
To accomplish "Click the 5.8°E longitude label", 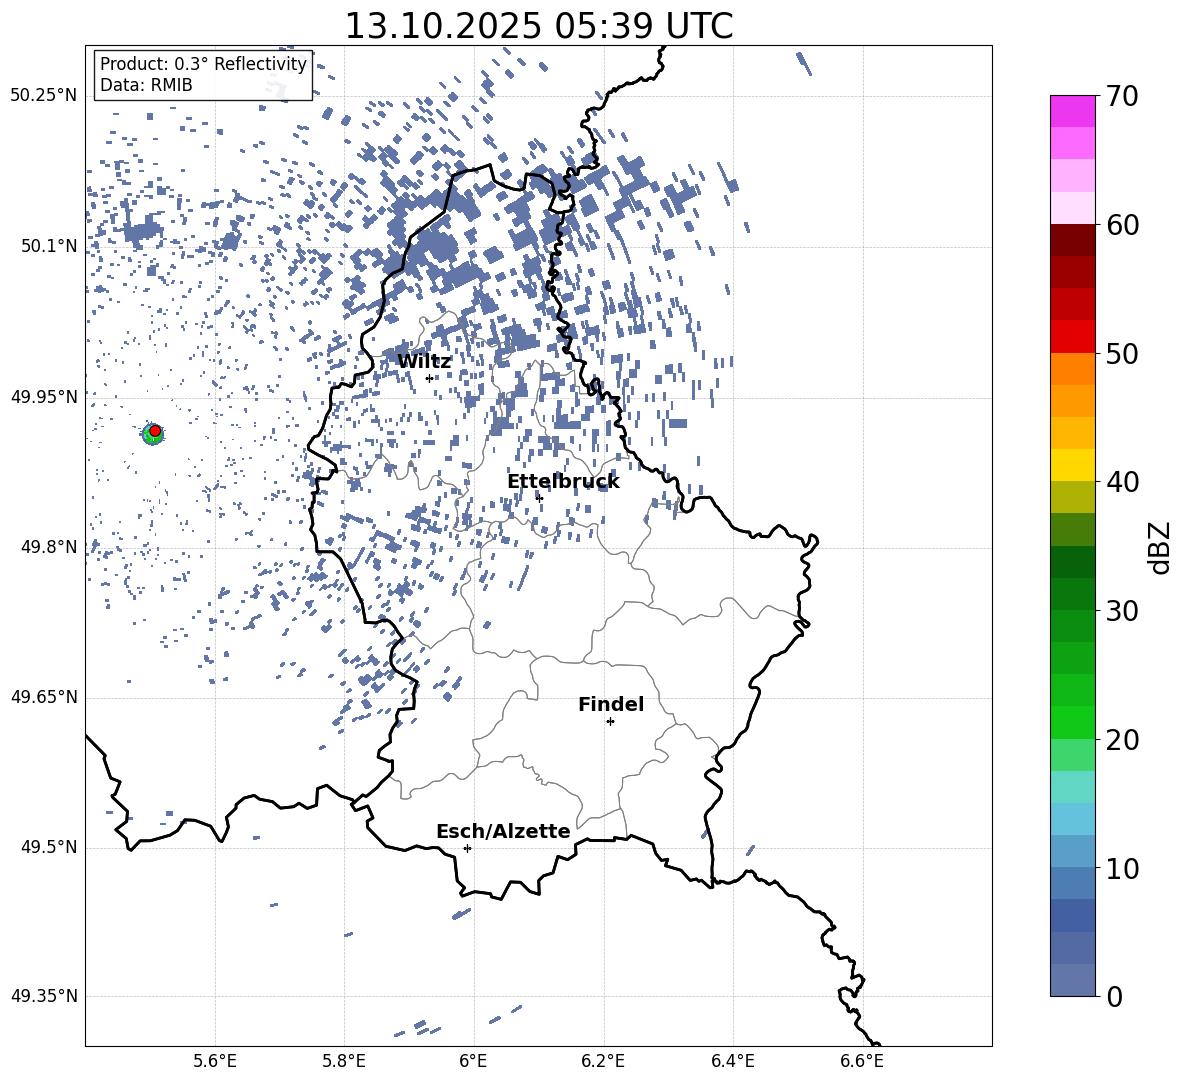I will pyautogui.click(x=344, y=1061).
